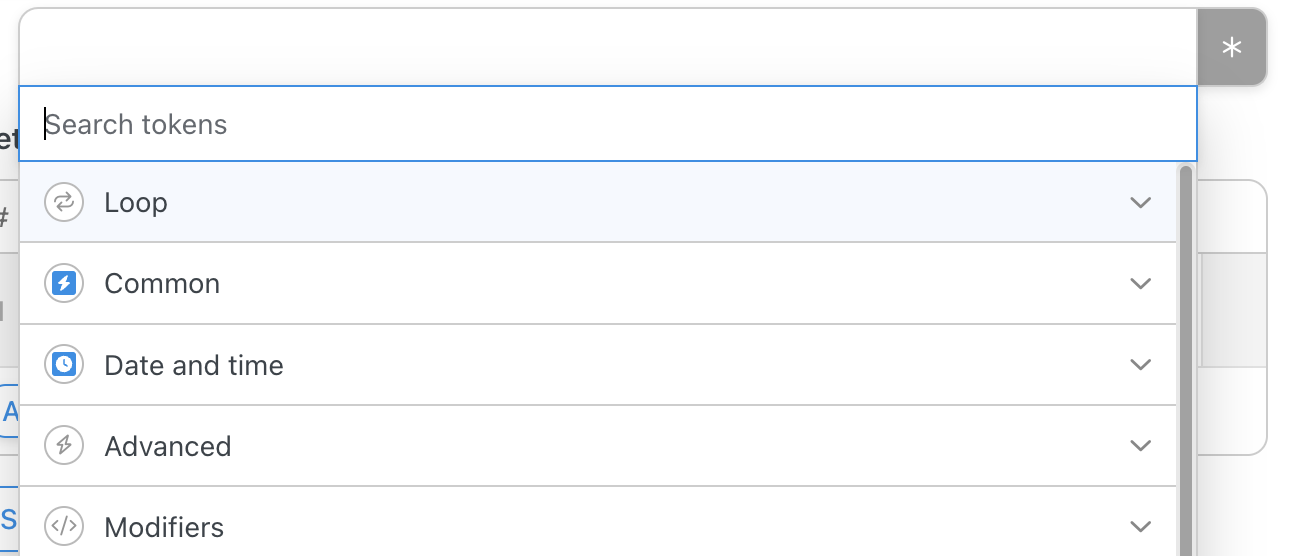Select the Date and time category
This screenshot has width=1304, height=556.
[598, 365]
